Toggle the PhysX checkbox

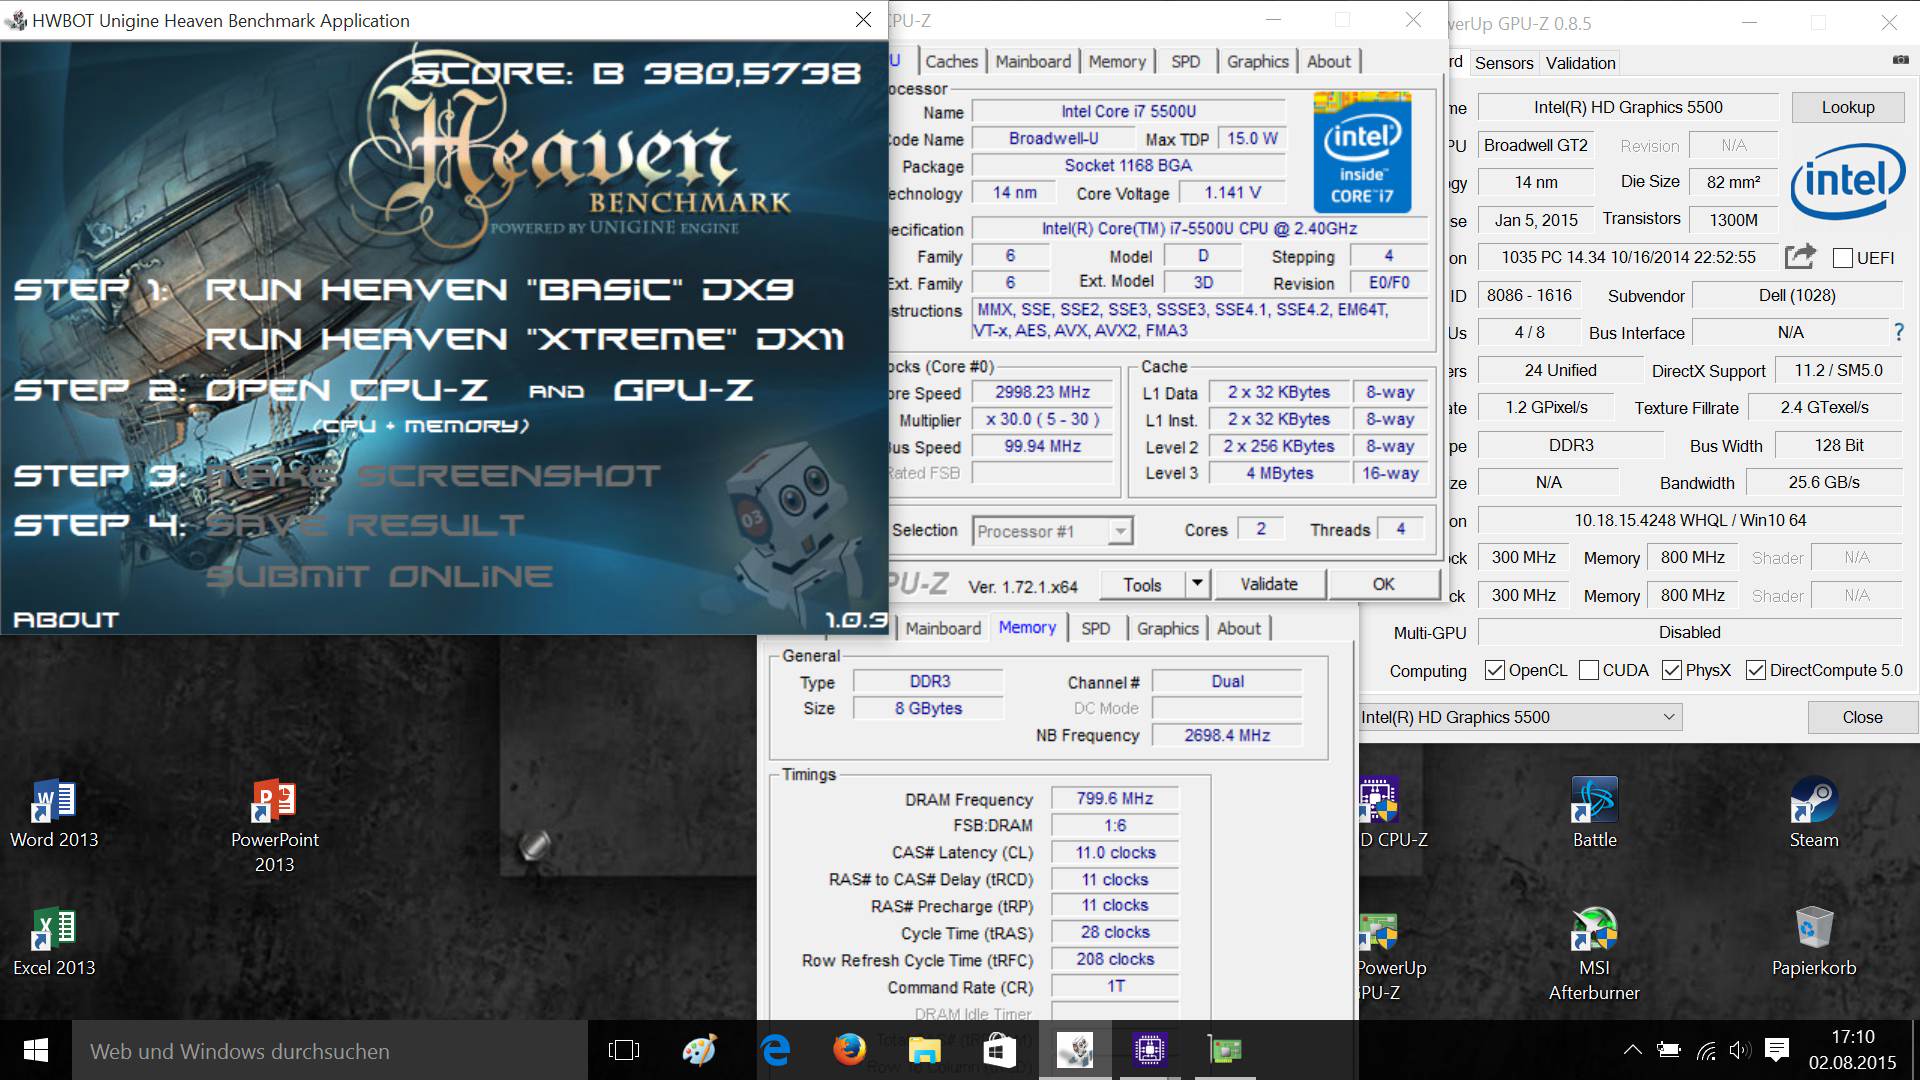(x=1671, y=670)
